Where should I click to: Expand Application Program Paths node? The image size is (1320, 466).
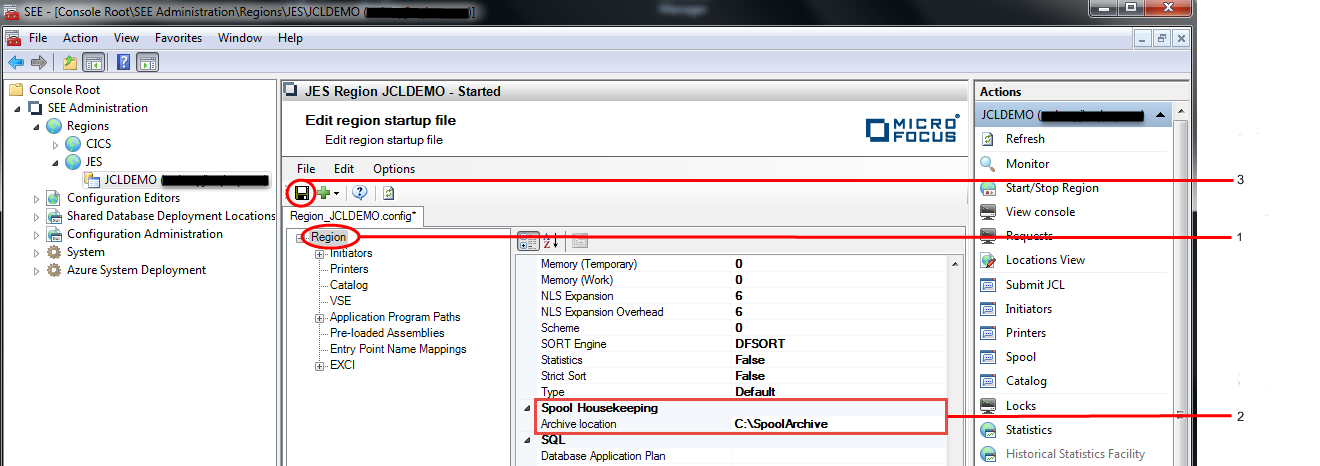[x=320, y=317]
